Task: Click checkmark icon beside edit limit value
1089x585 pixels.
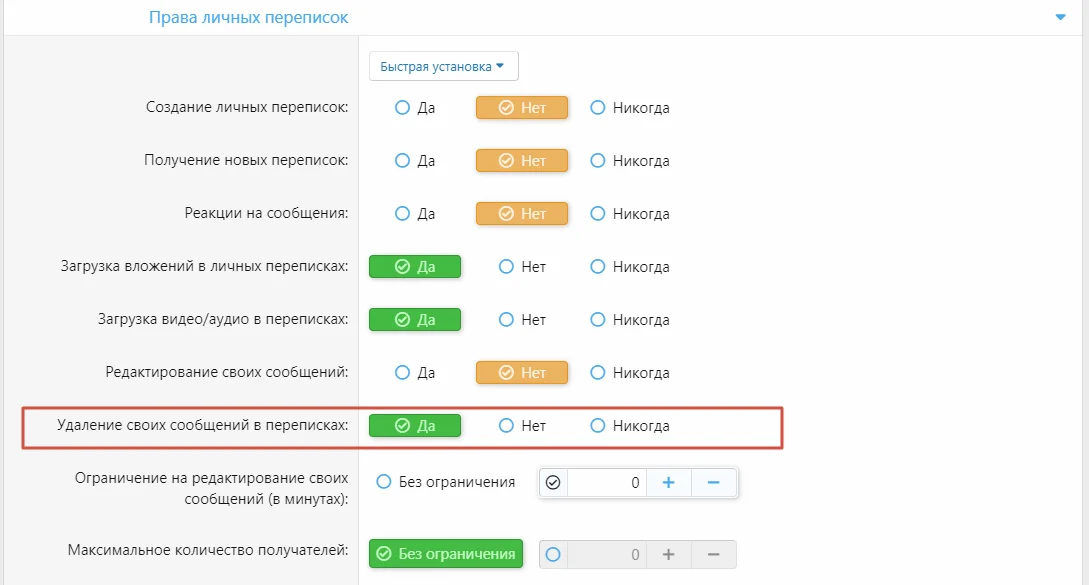Action: click(553, 482)
